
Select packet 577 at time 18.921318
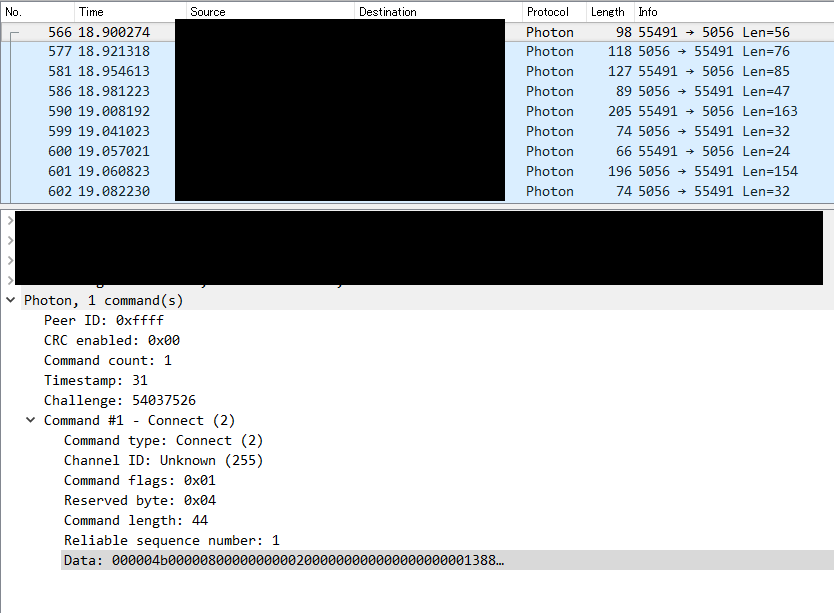pyautogui.click(x=417, y=52)
